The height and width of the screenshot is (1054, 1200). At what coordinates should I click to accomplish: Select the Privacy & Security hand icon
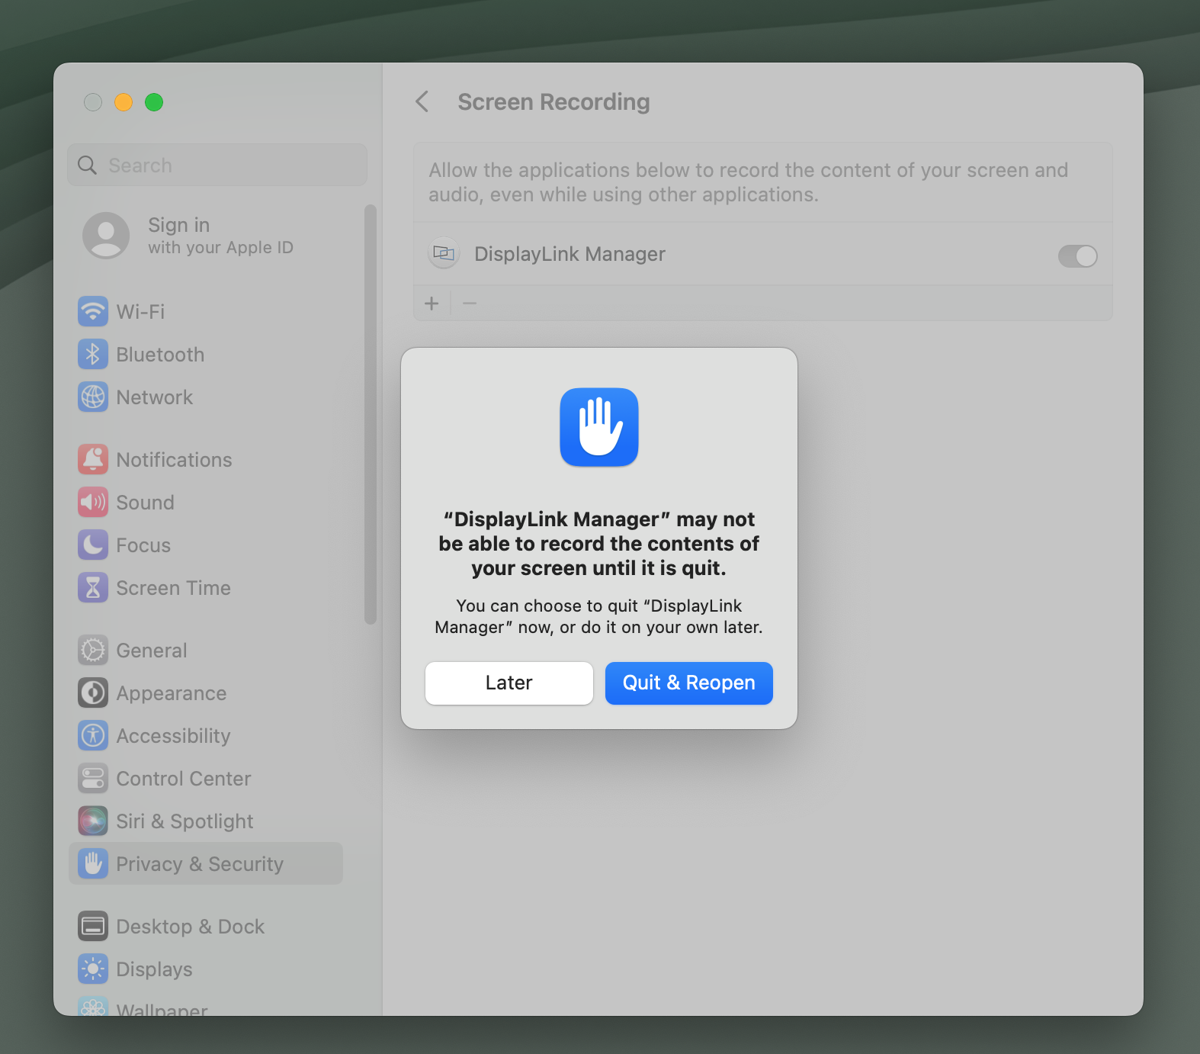(x=93, y=863)
